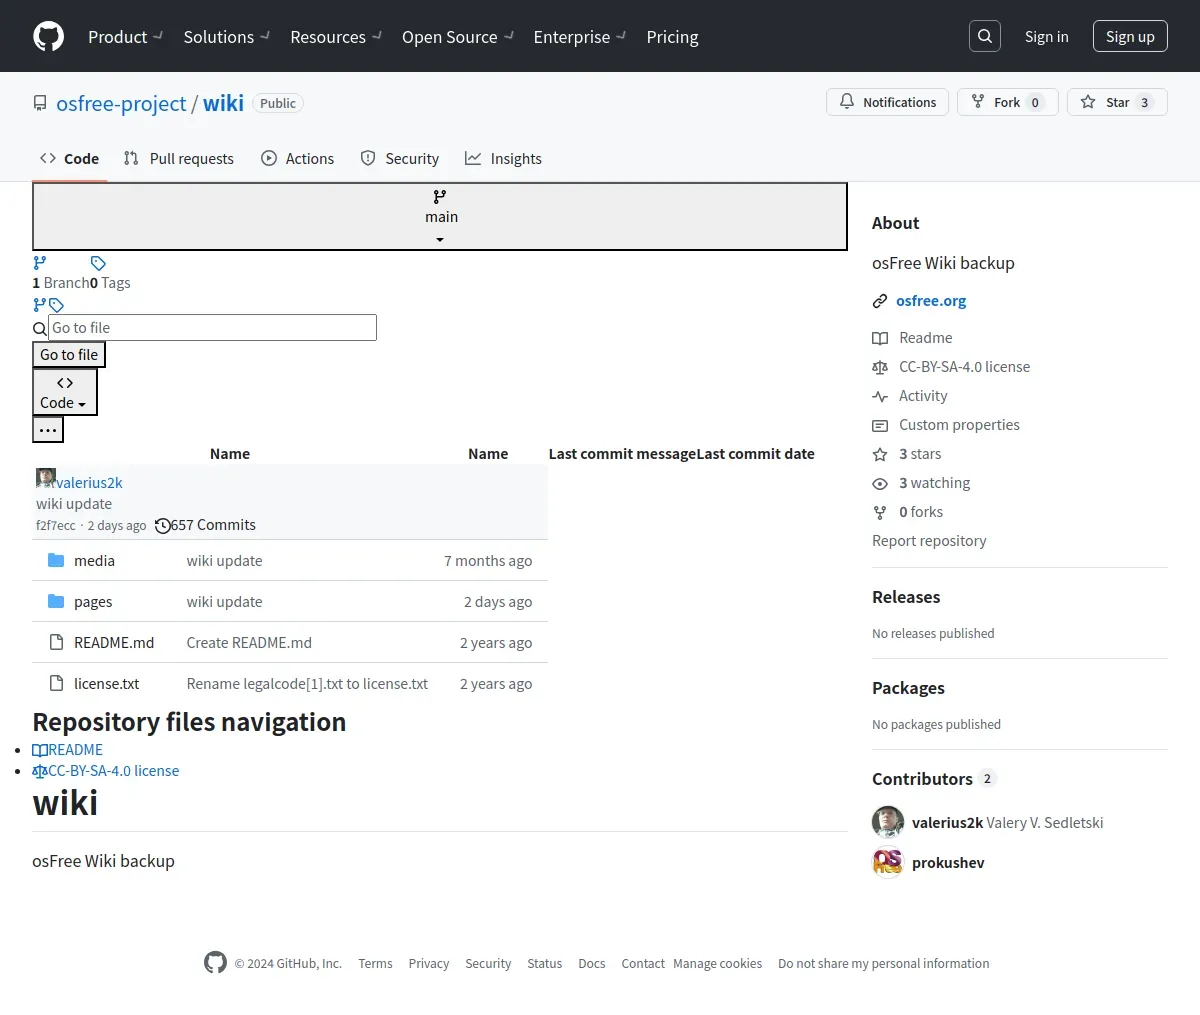Viewport: 1200px width, 1015px height.
Task: Switch to the Actions tab
Action: [x=297, y=158]
